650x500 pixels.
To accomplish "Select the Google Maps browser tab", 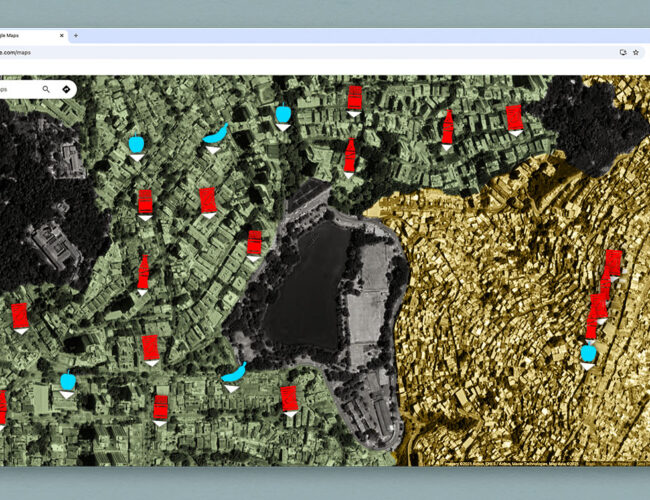I will pyautogui.click(x=25, y=35).
